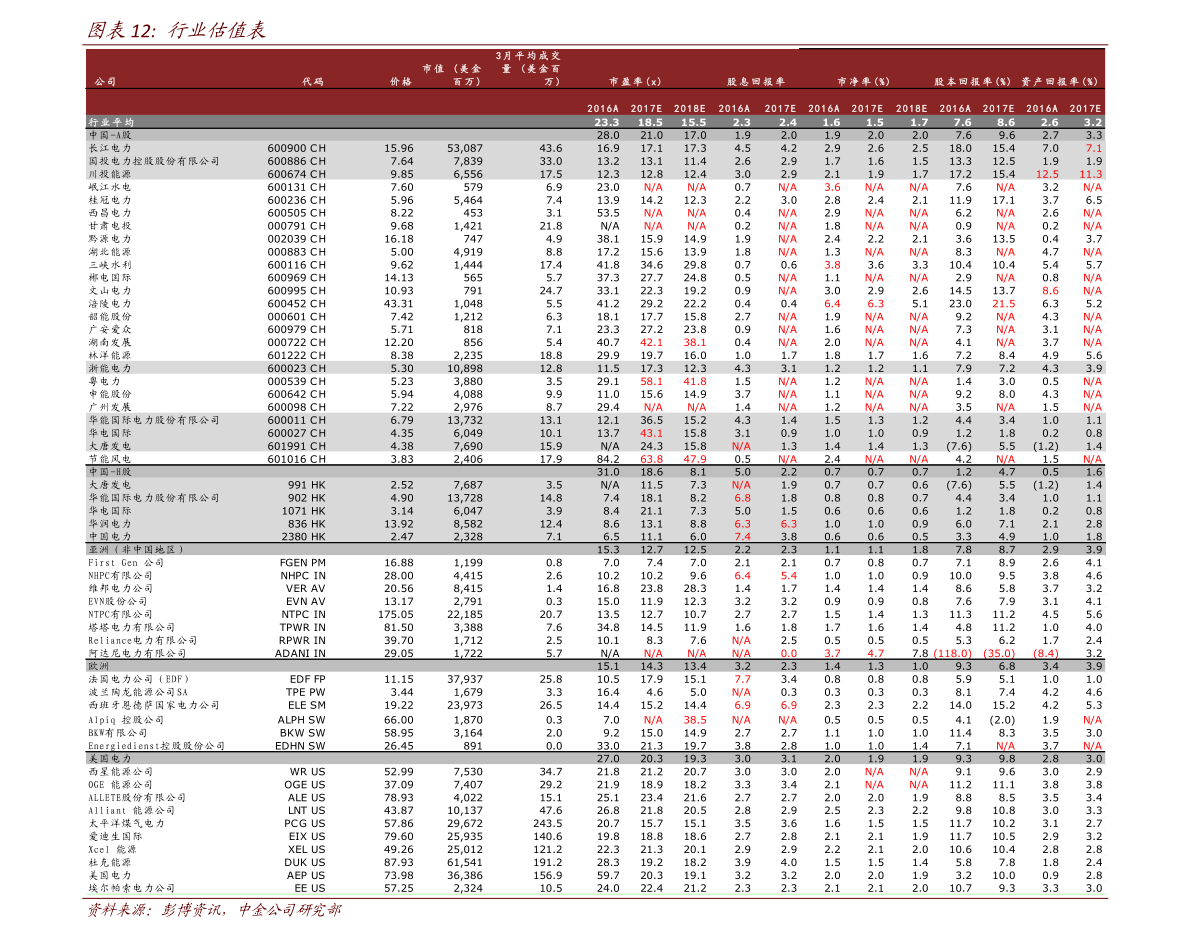1191x939 pixels.
Task: Select ticker code "EDHN SW"
Action: (x=300, y=746)
